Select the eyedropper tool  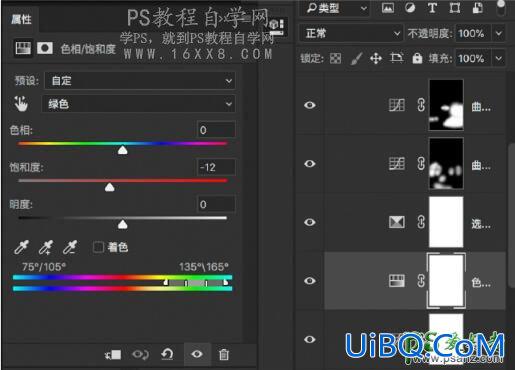pos(22,247)
